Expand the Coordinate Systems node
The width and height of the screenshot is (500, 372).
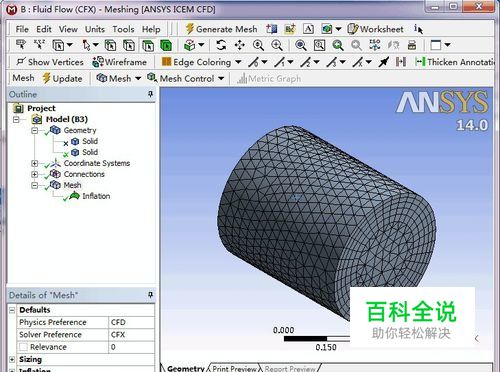pos(34,163)
